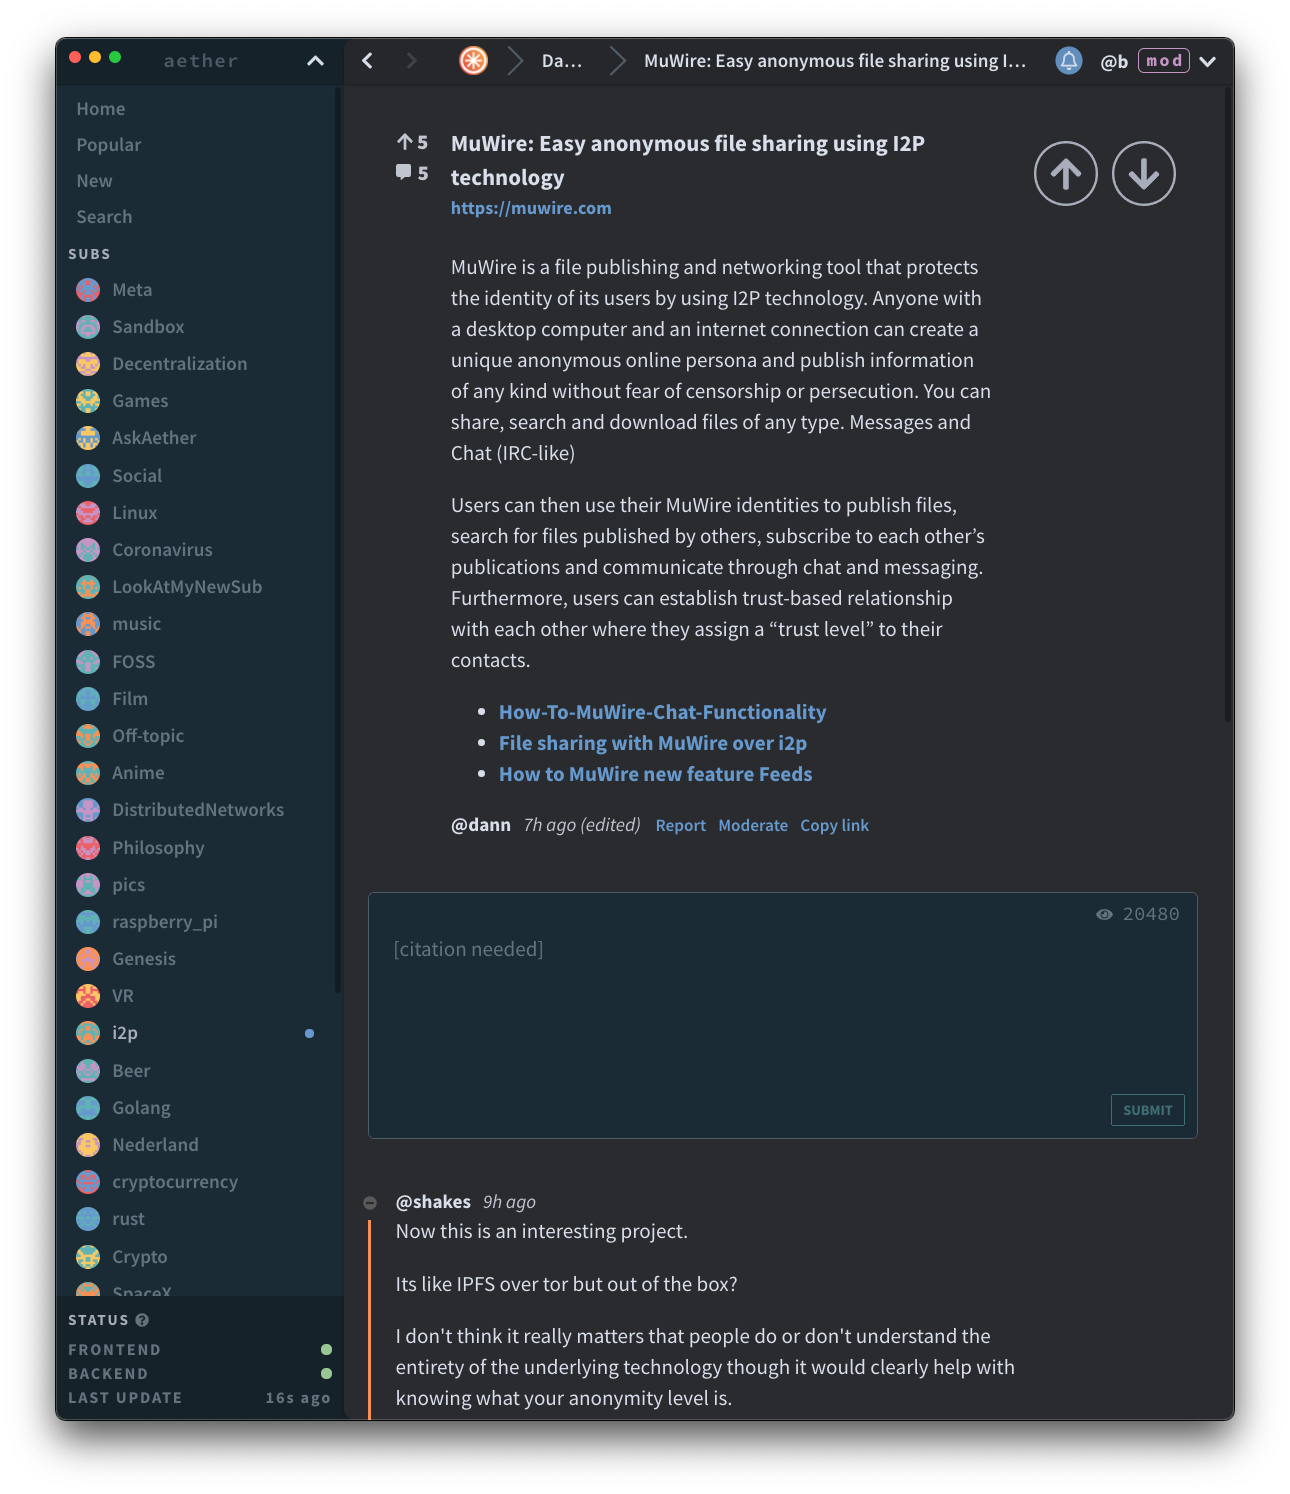Downvote the MuWire post with down arrow
Screen dimensions: 1290x1494
1143,174
